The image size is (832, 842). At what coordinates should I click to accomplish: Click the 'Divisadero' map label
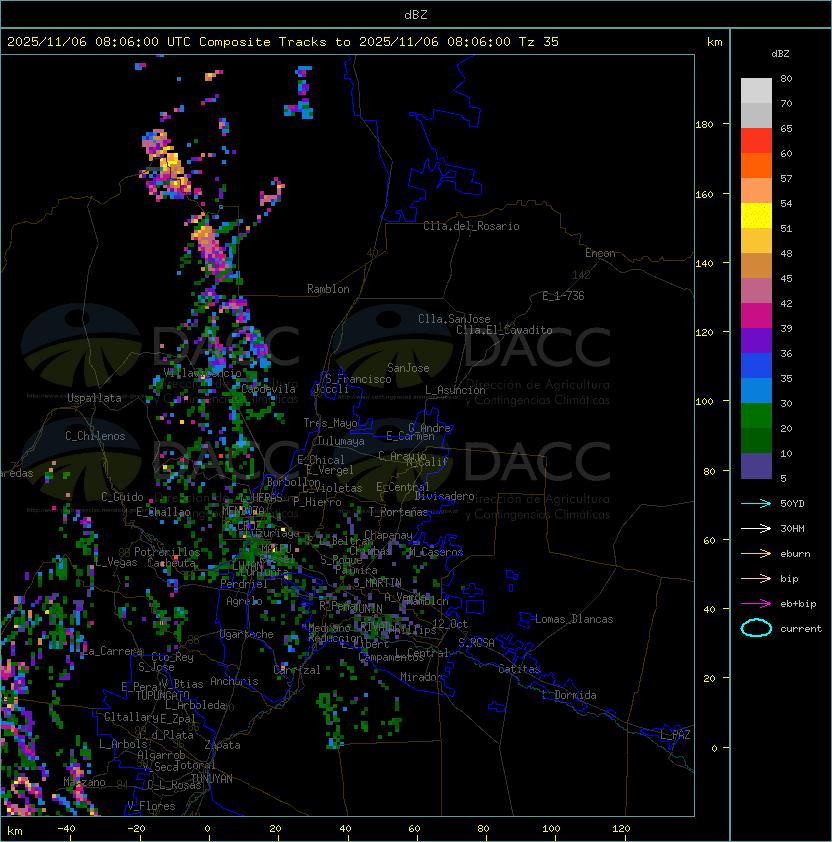[x=444, y=496]
